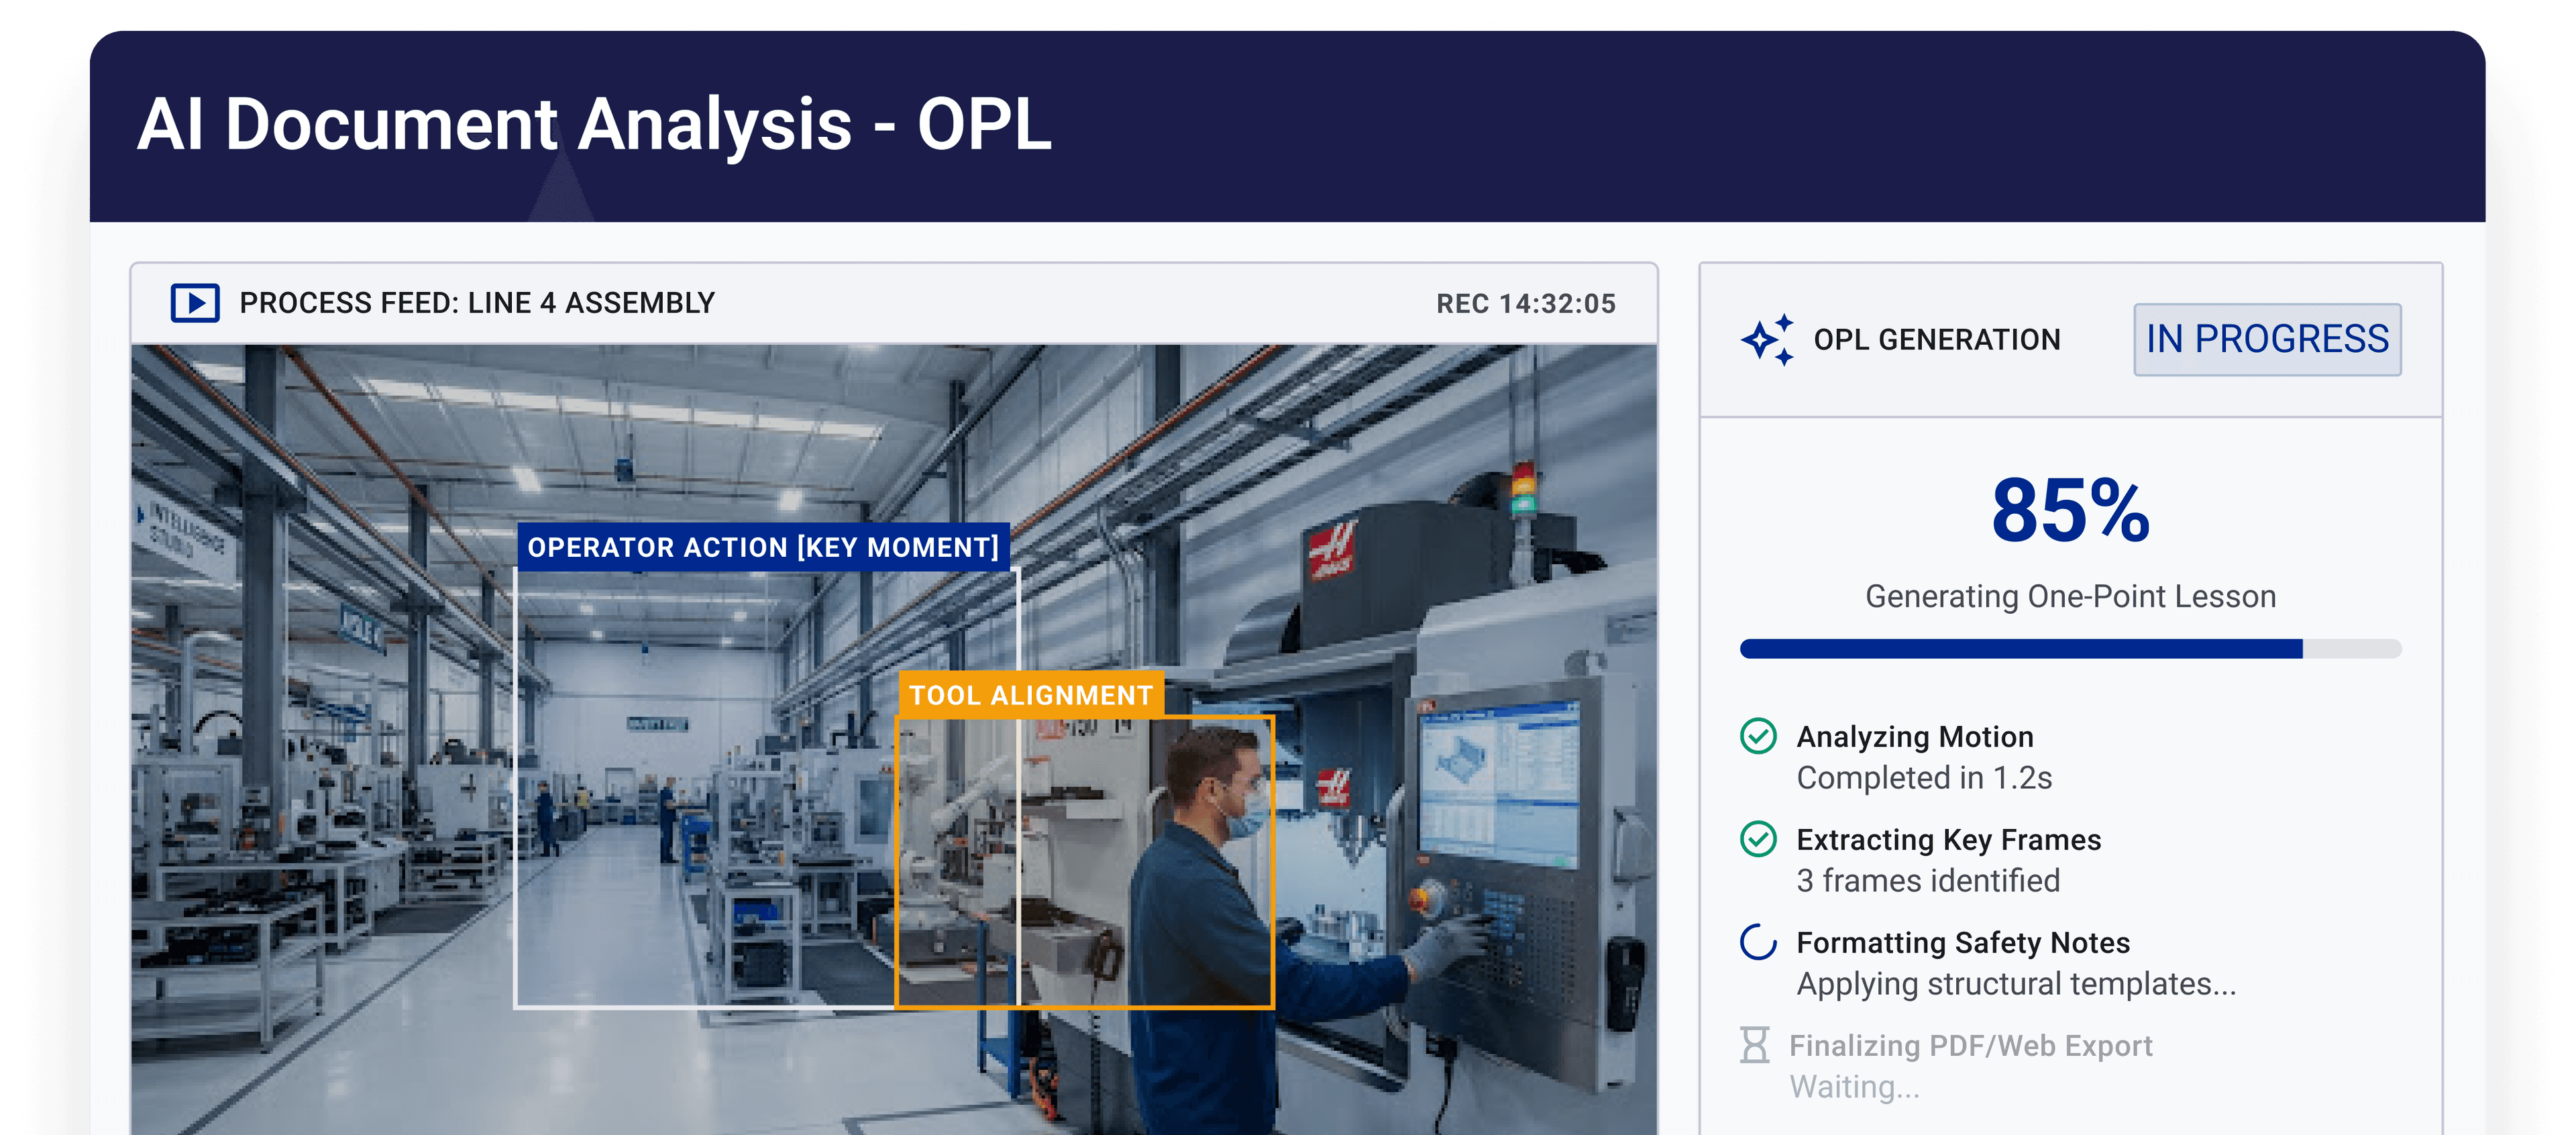The width and height of the screenshot is (2576, 1135).
Task: Click the OPL generation progress bar
Action: (2070, 649)
